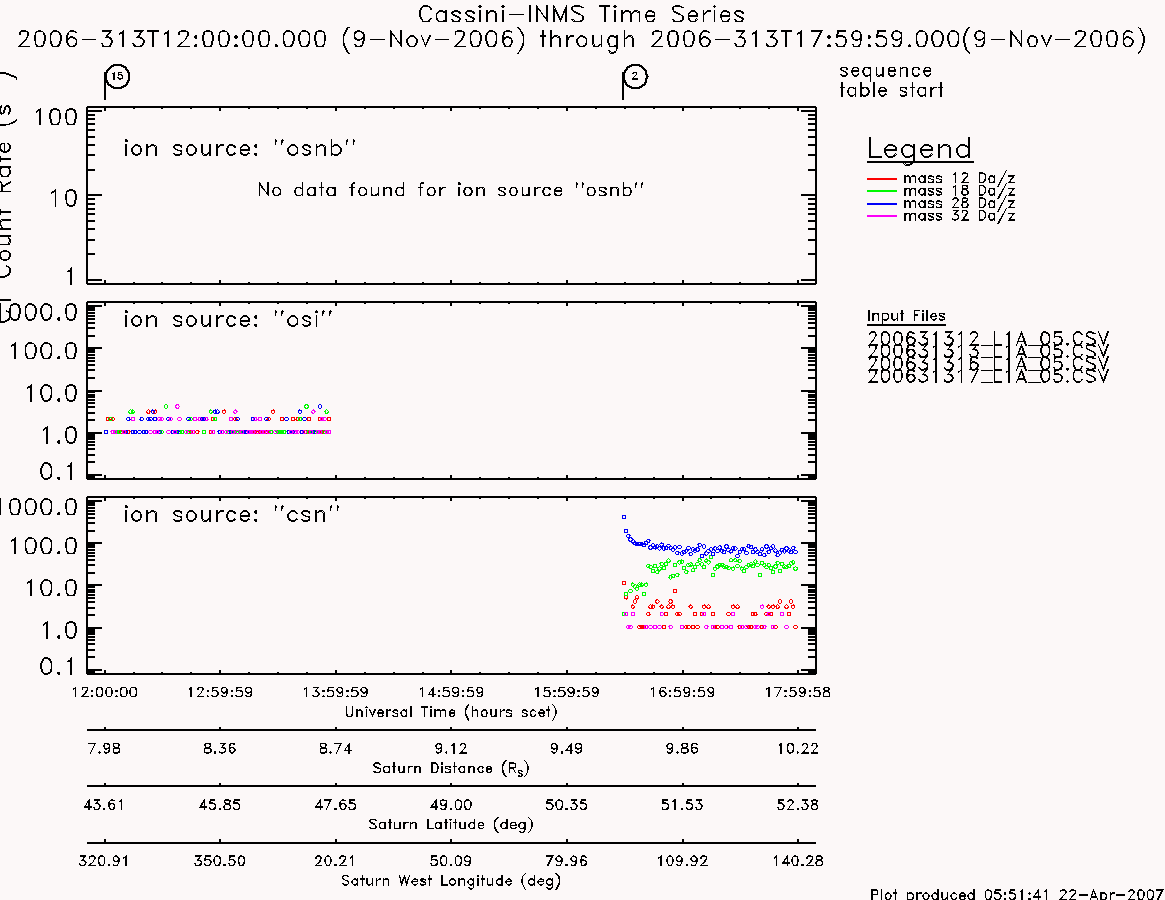Click the Saturn latitude value '49.00'
1165x900 pixels.
click(451, 805)
